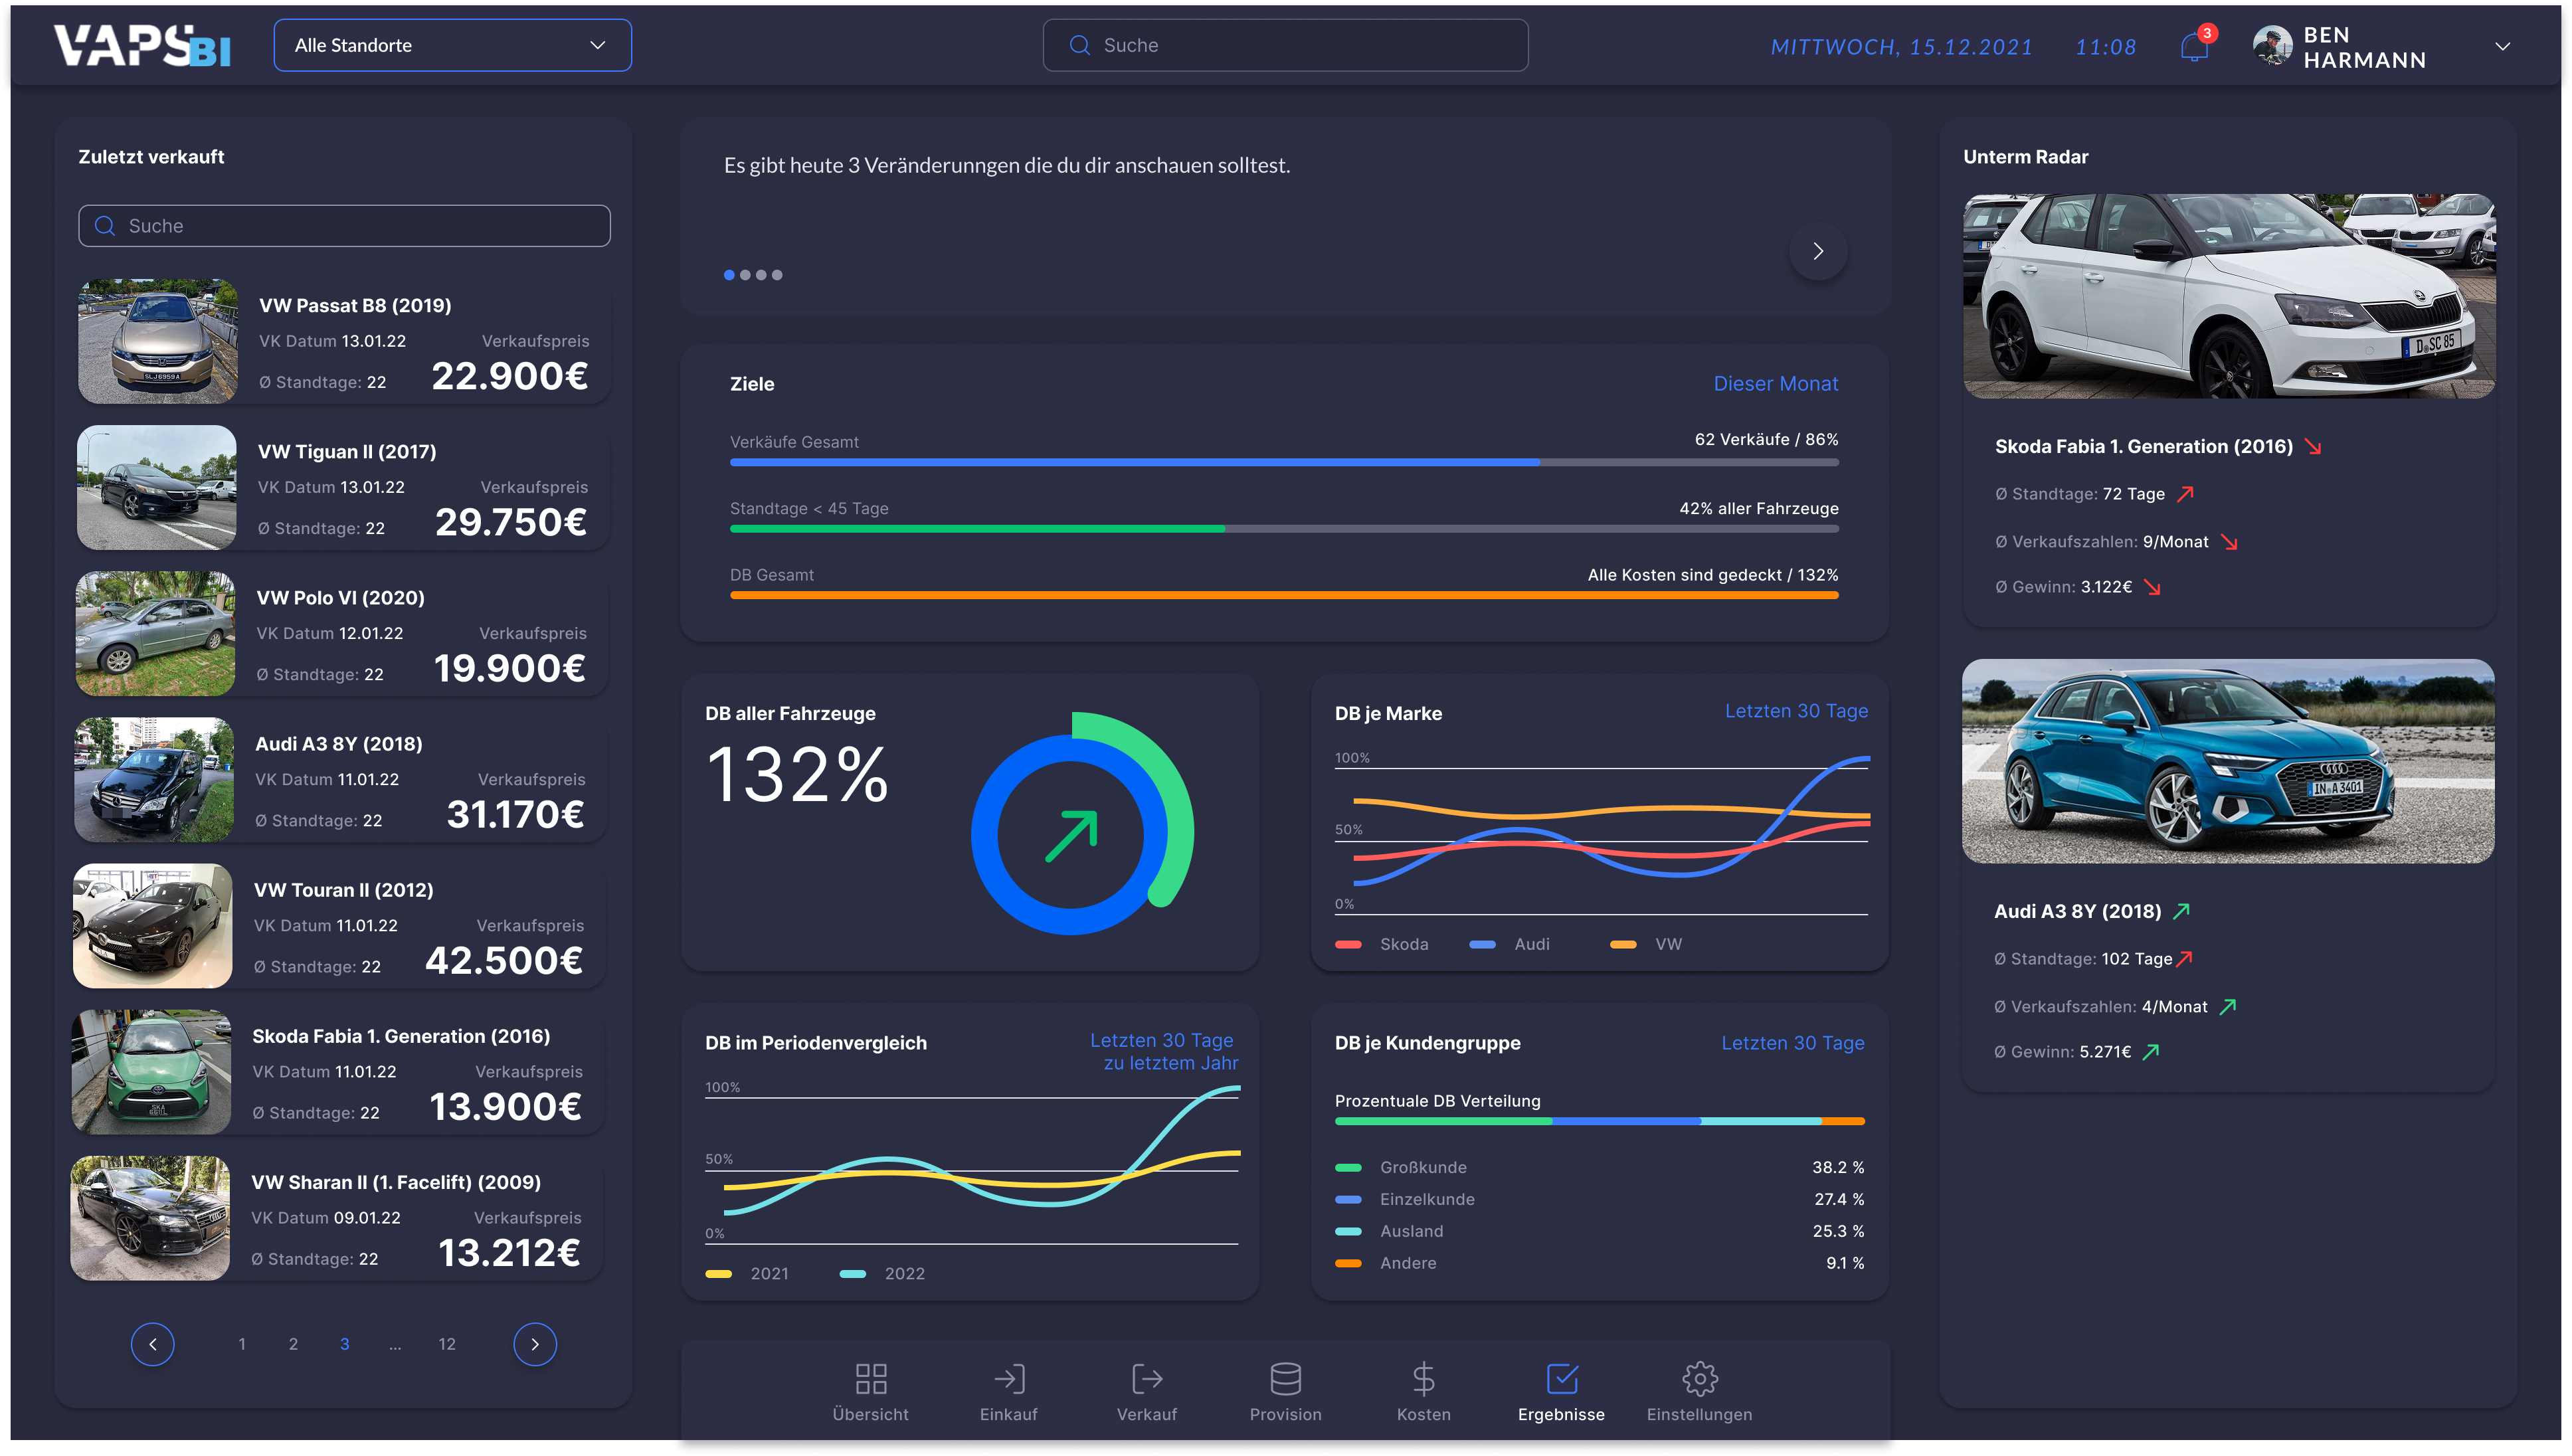
Task: Go to page 1 of sold cars
Action: tap(241, 1344)
